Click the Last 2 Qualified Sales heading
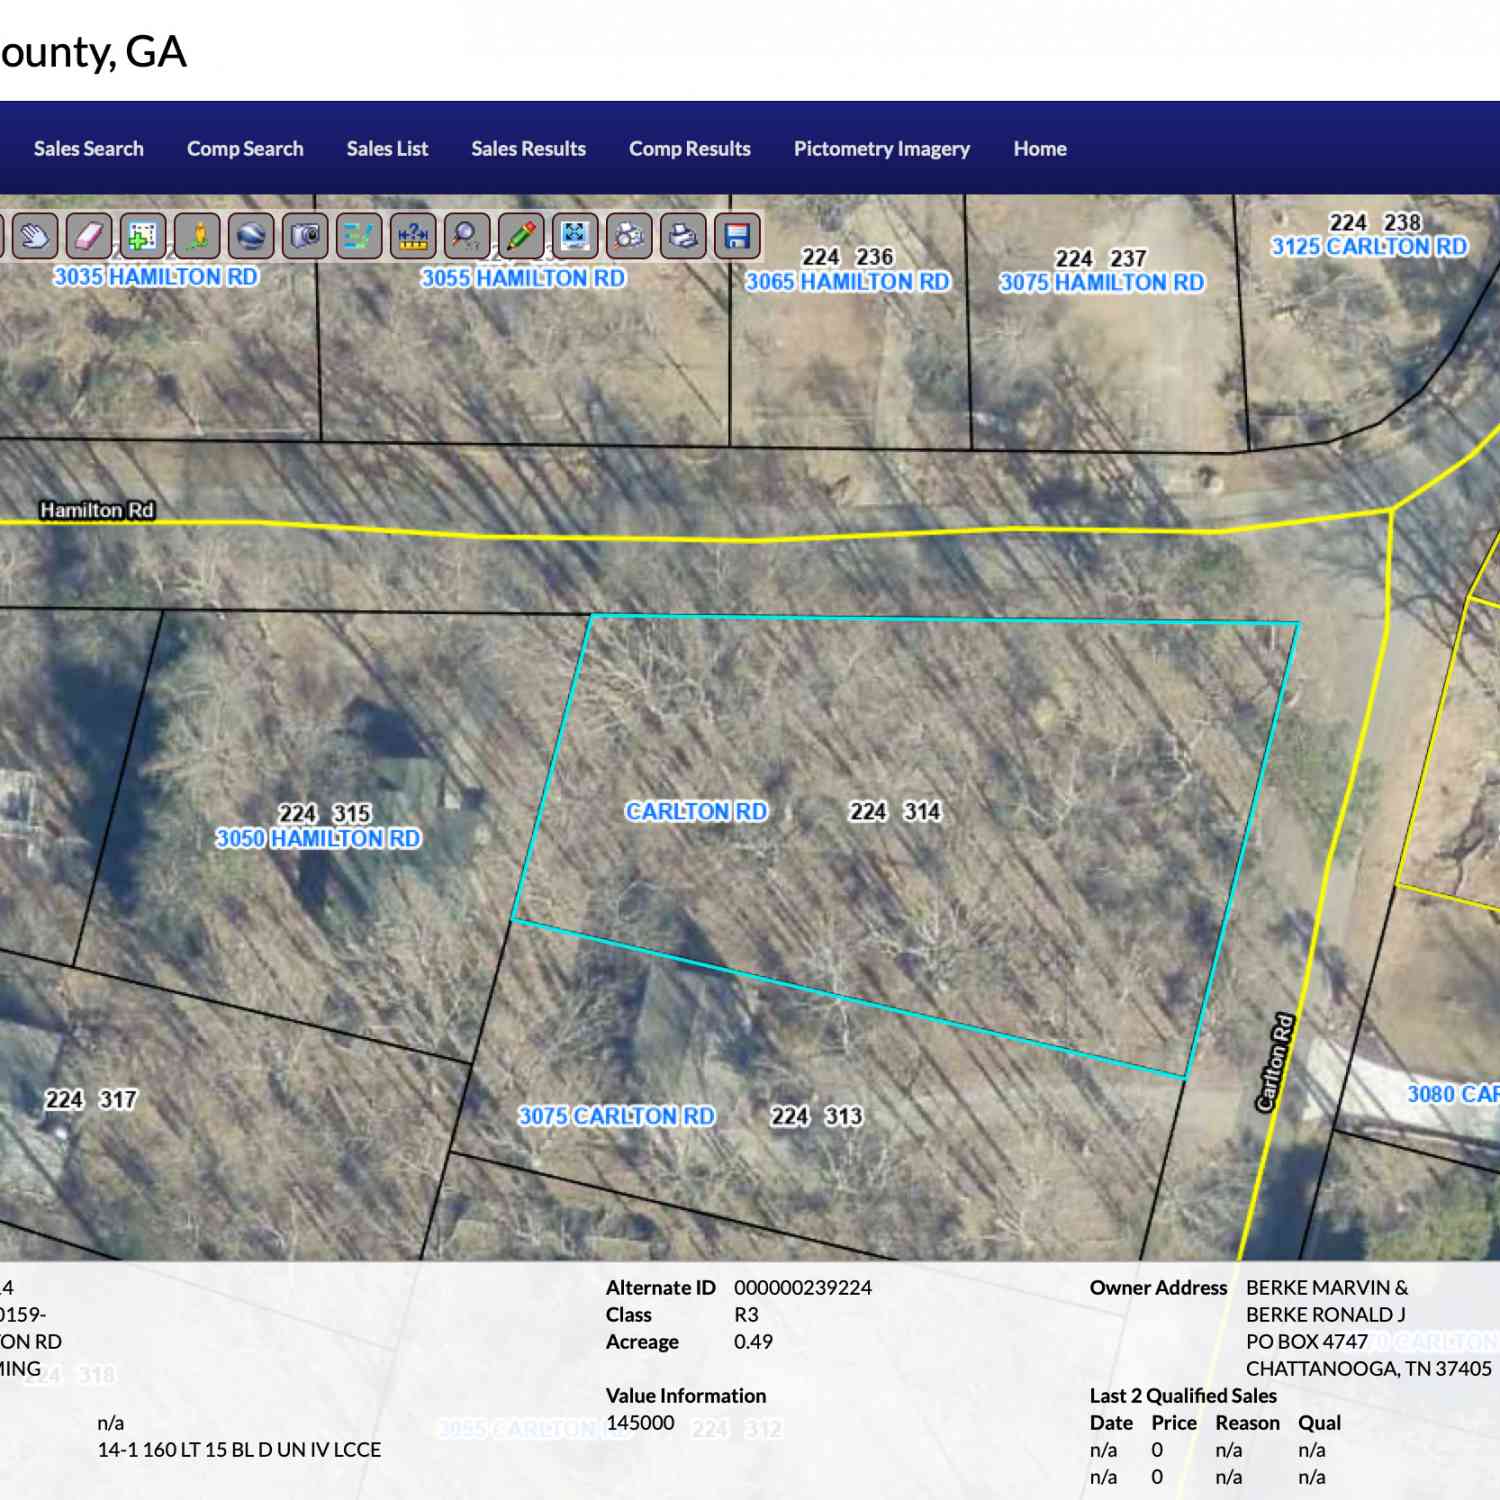 (x=1183, y=1395)
